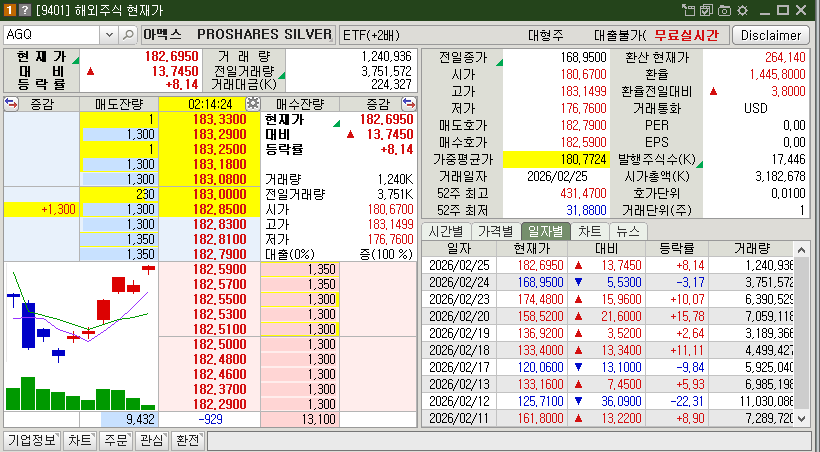Click 무료실시간 red label
This screenshot has width=820, height=452.
(x=687, y=35)
